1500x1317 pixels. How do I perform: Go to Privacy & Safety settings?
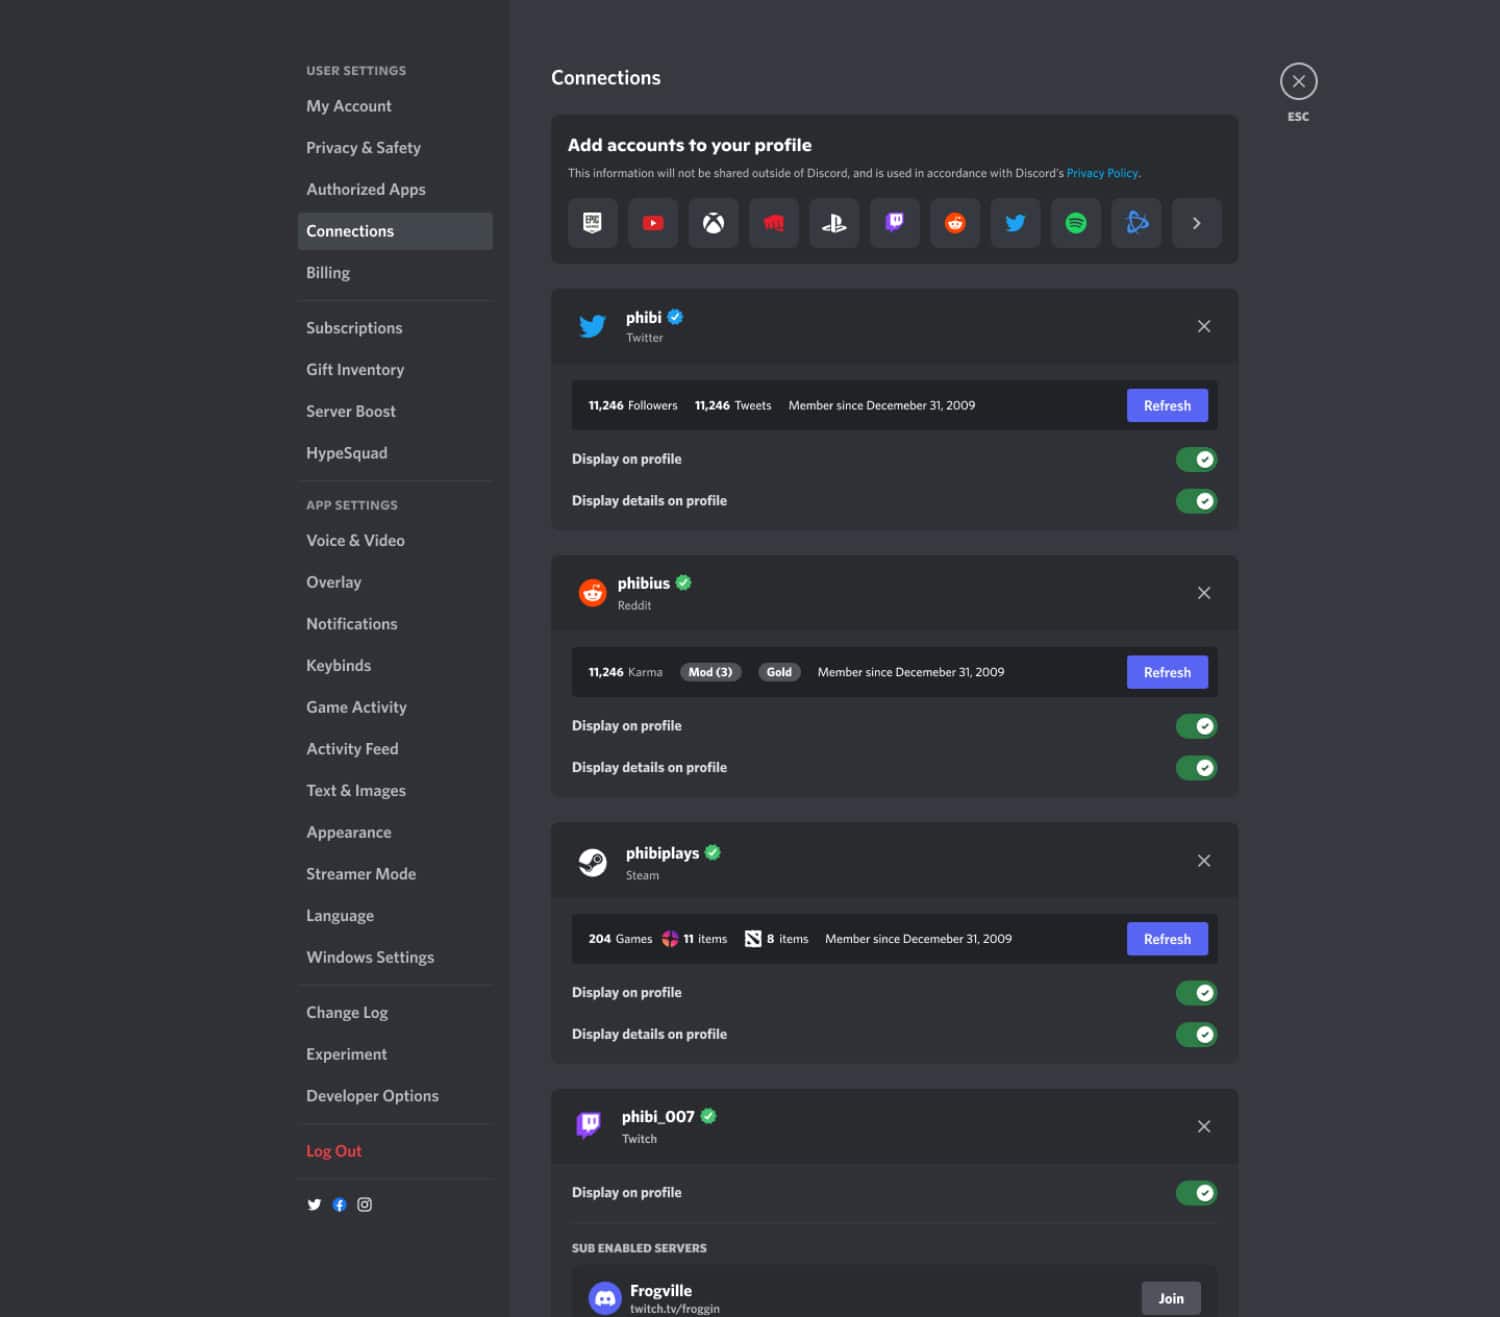pos(395,148)
